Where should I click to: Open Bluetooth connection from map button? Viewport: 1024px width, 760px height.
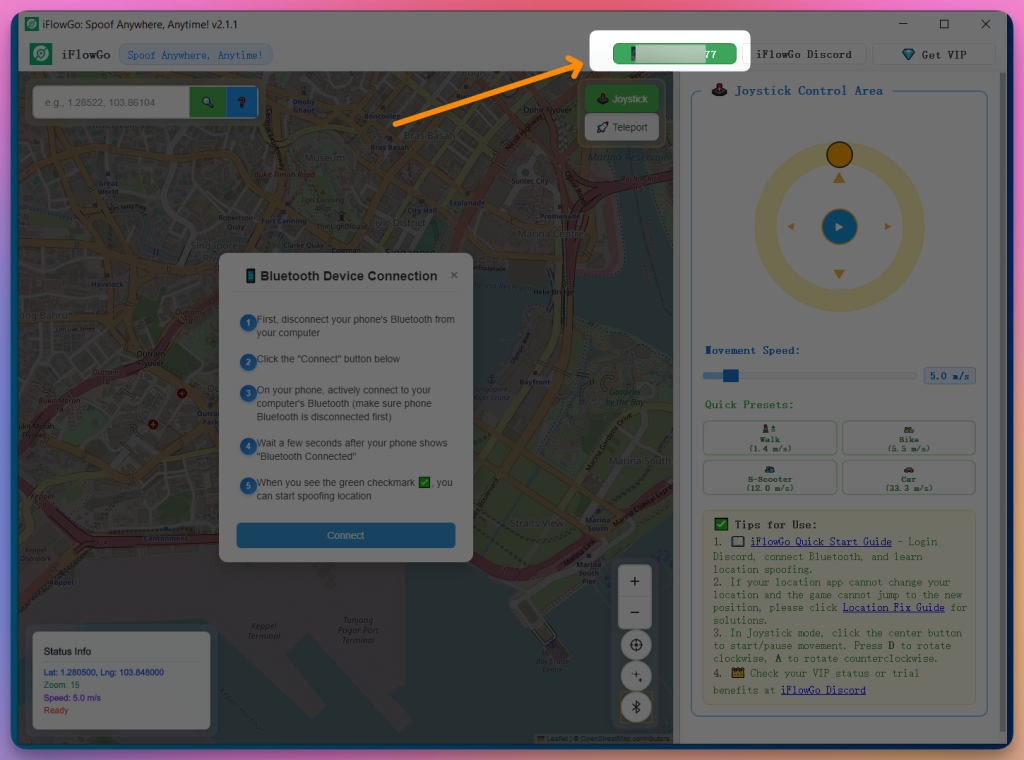click(x=636, y=707)
